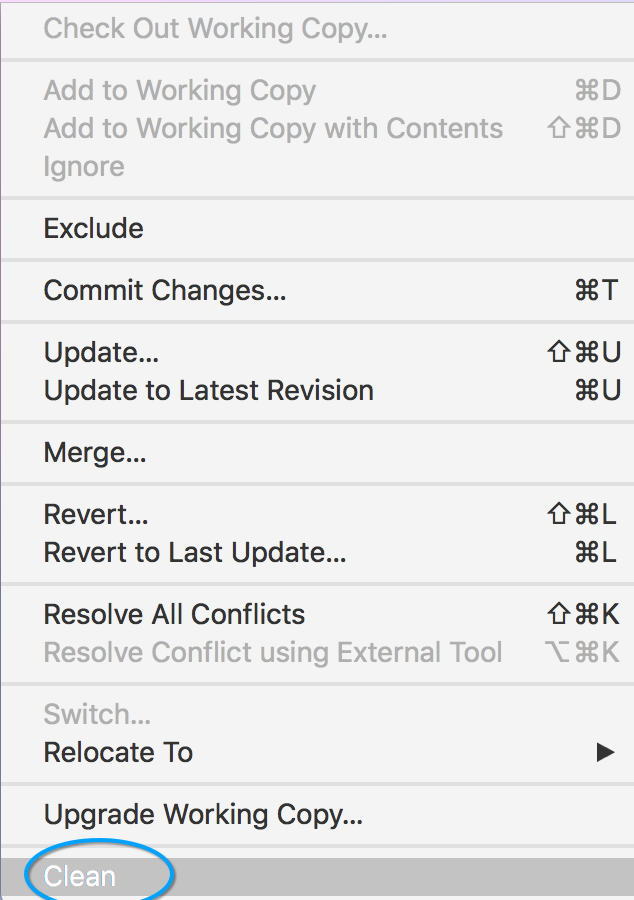Click the Ignore menu entry
Viewport: 634px width, 900px height.
(x=84, y=167)
